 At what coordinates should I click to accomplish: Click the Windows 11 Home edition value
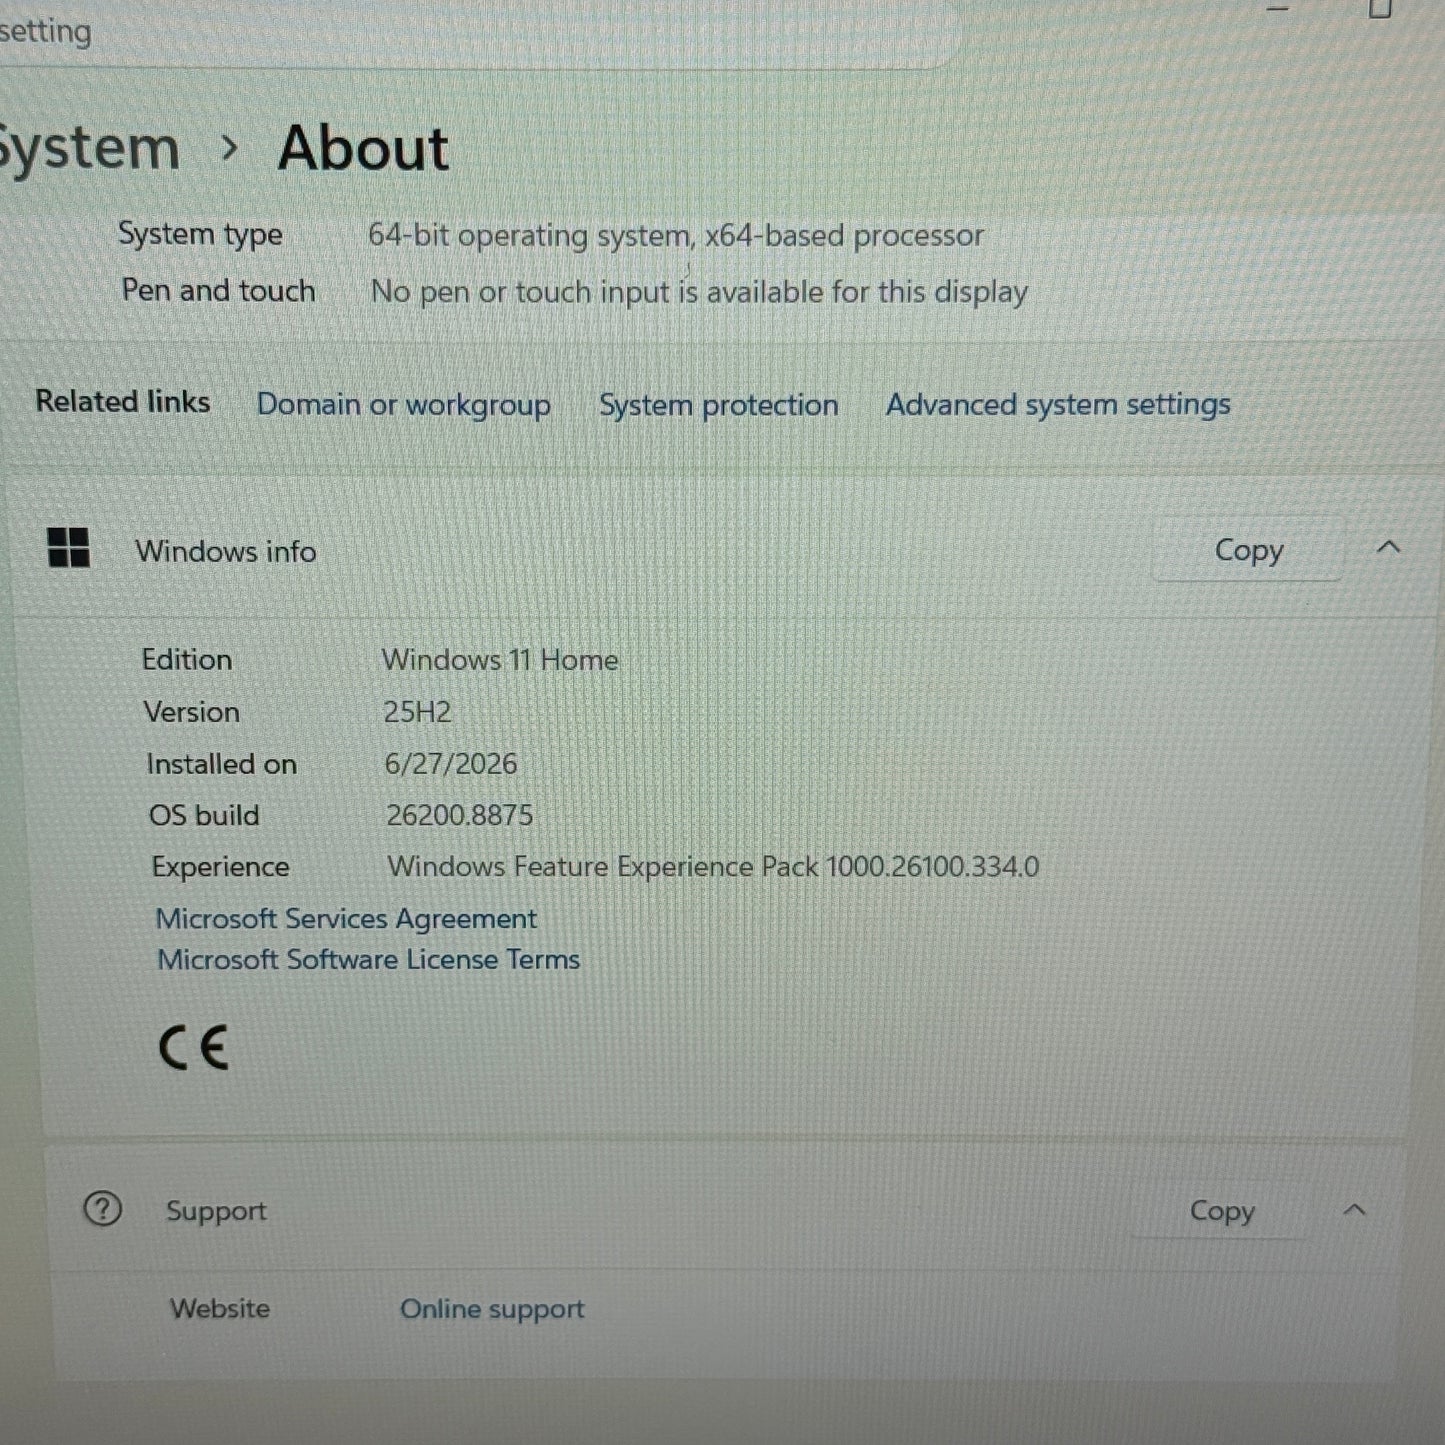(x=500, y=660)
